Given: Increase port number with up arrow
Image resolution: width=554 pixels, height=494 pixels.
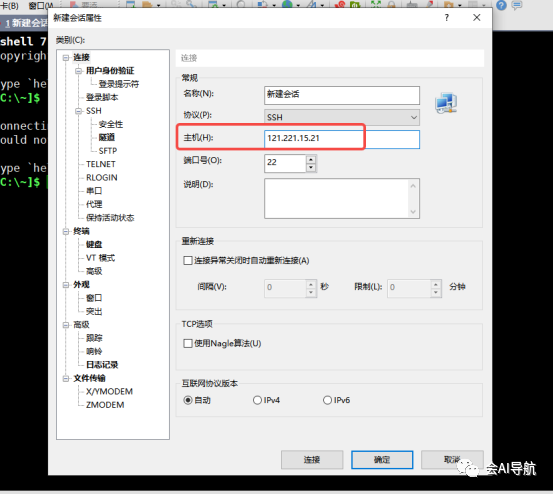Looking at the screenshot, I should pos(311,159).
